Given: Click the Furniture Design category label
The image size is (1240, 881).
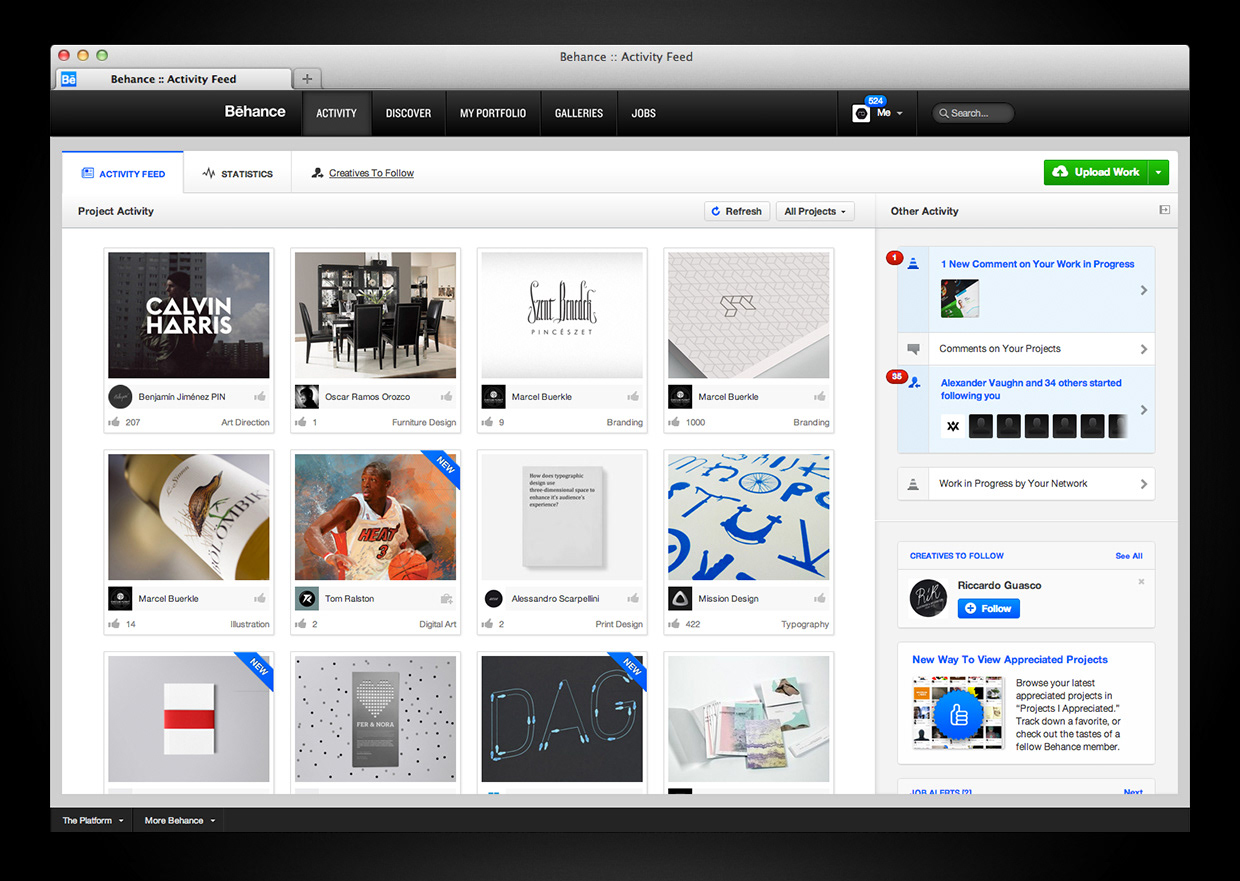Looking at the screenshot, I should coord(424,423).
